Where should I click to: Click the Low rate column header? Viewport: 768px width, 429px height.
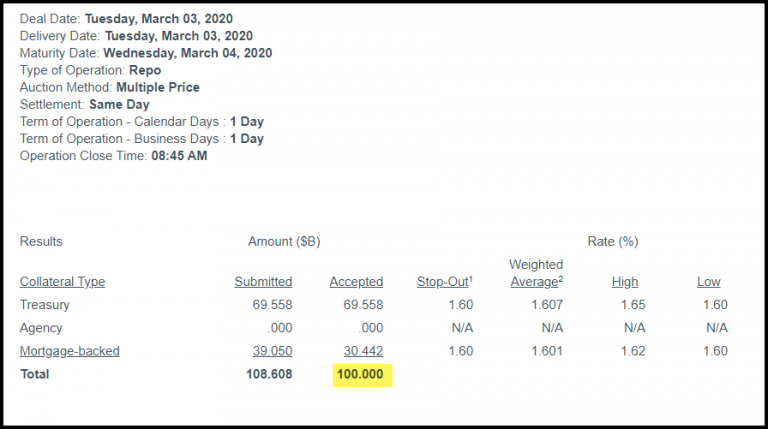pyautogui.click(x=708, y=282)
